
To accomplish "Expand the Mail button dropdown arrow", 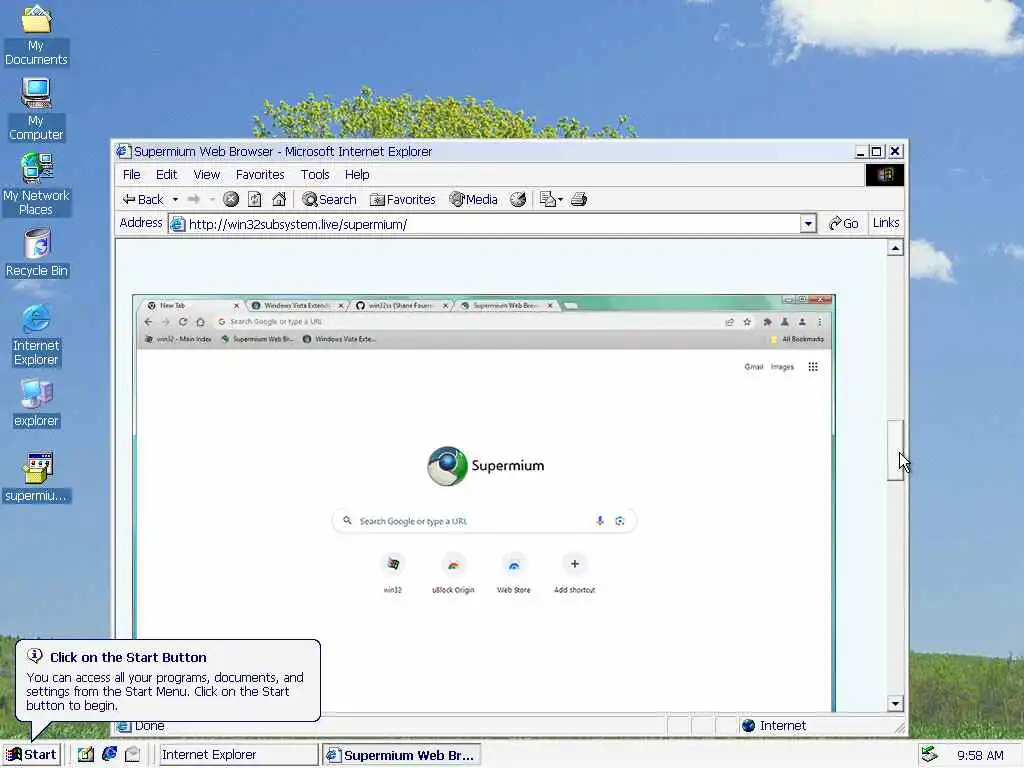I will pyautogui.click(x=560, y=199).
